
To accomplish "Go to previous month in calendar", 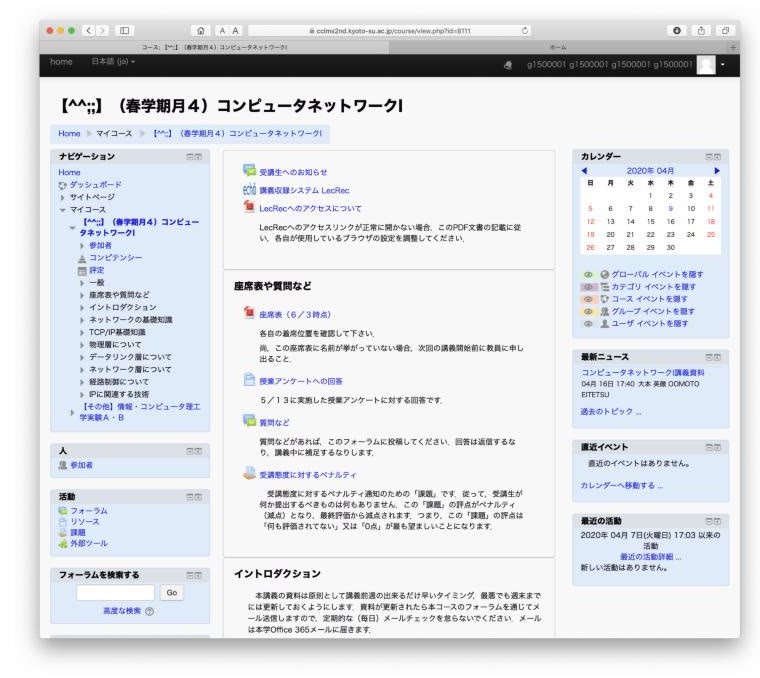I will [x=584, y=171].
